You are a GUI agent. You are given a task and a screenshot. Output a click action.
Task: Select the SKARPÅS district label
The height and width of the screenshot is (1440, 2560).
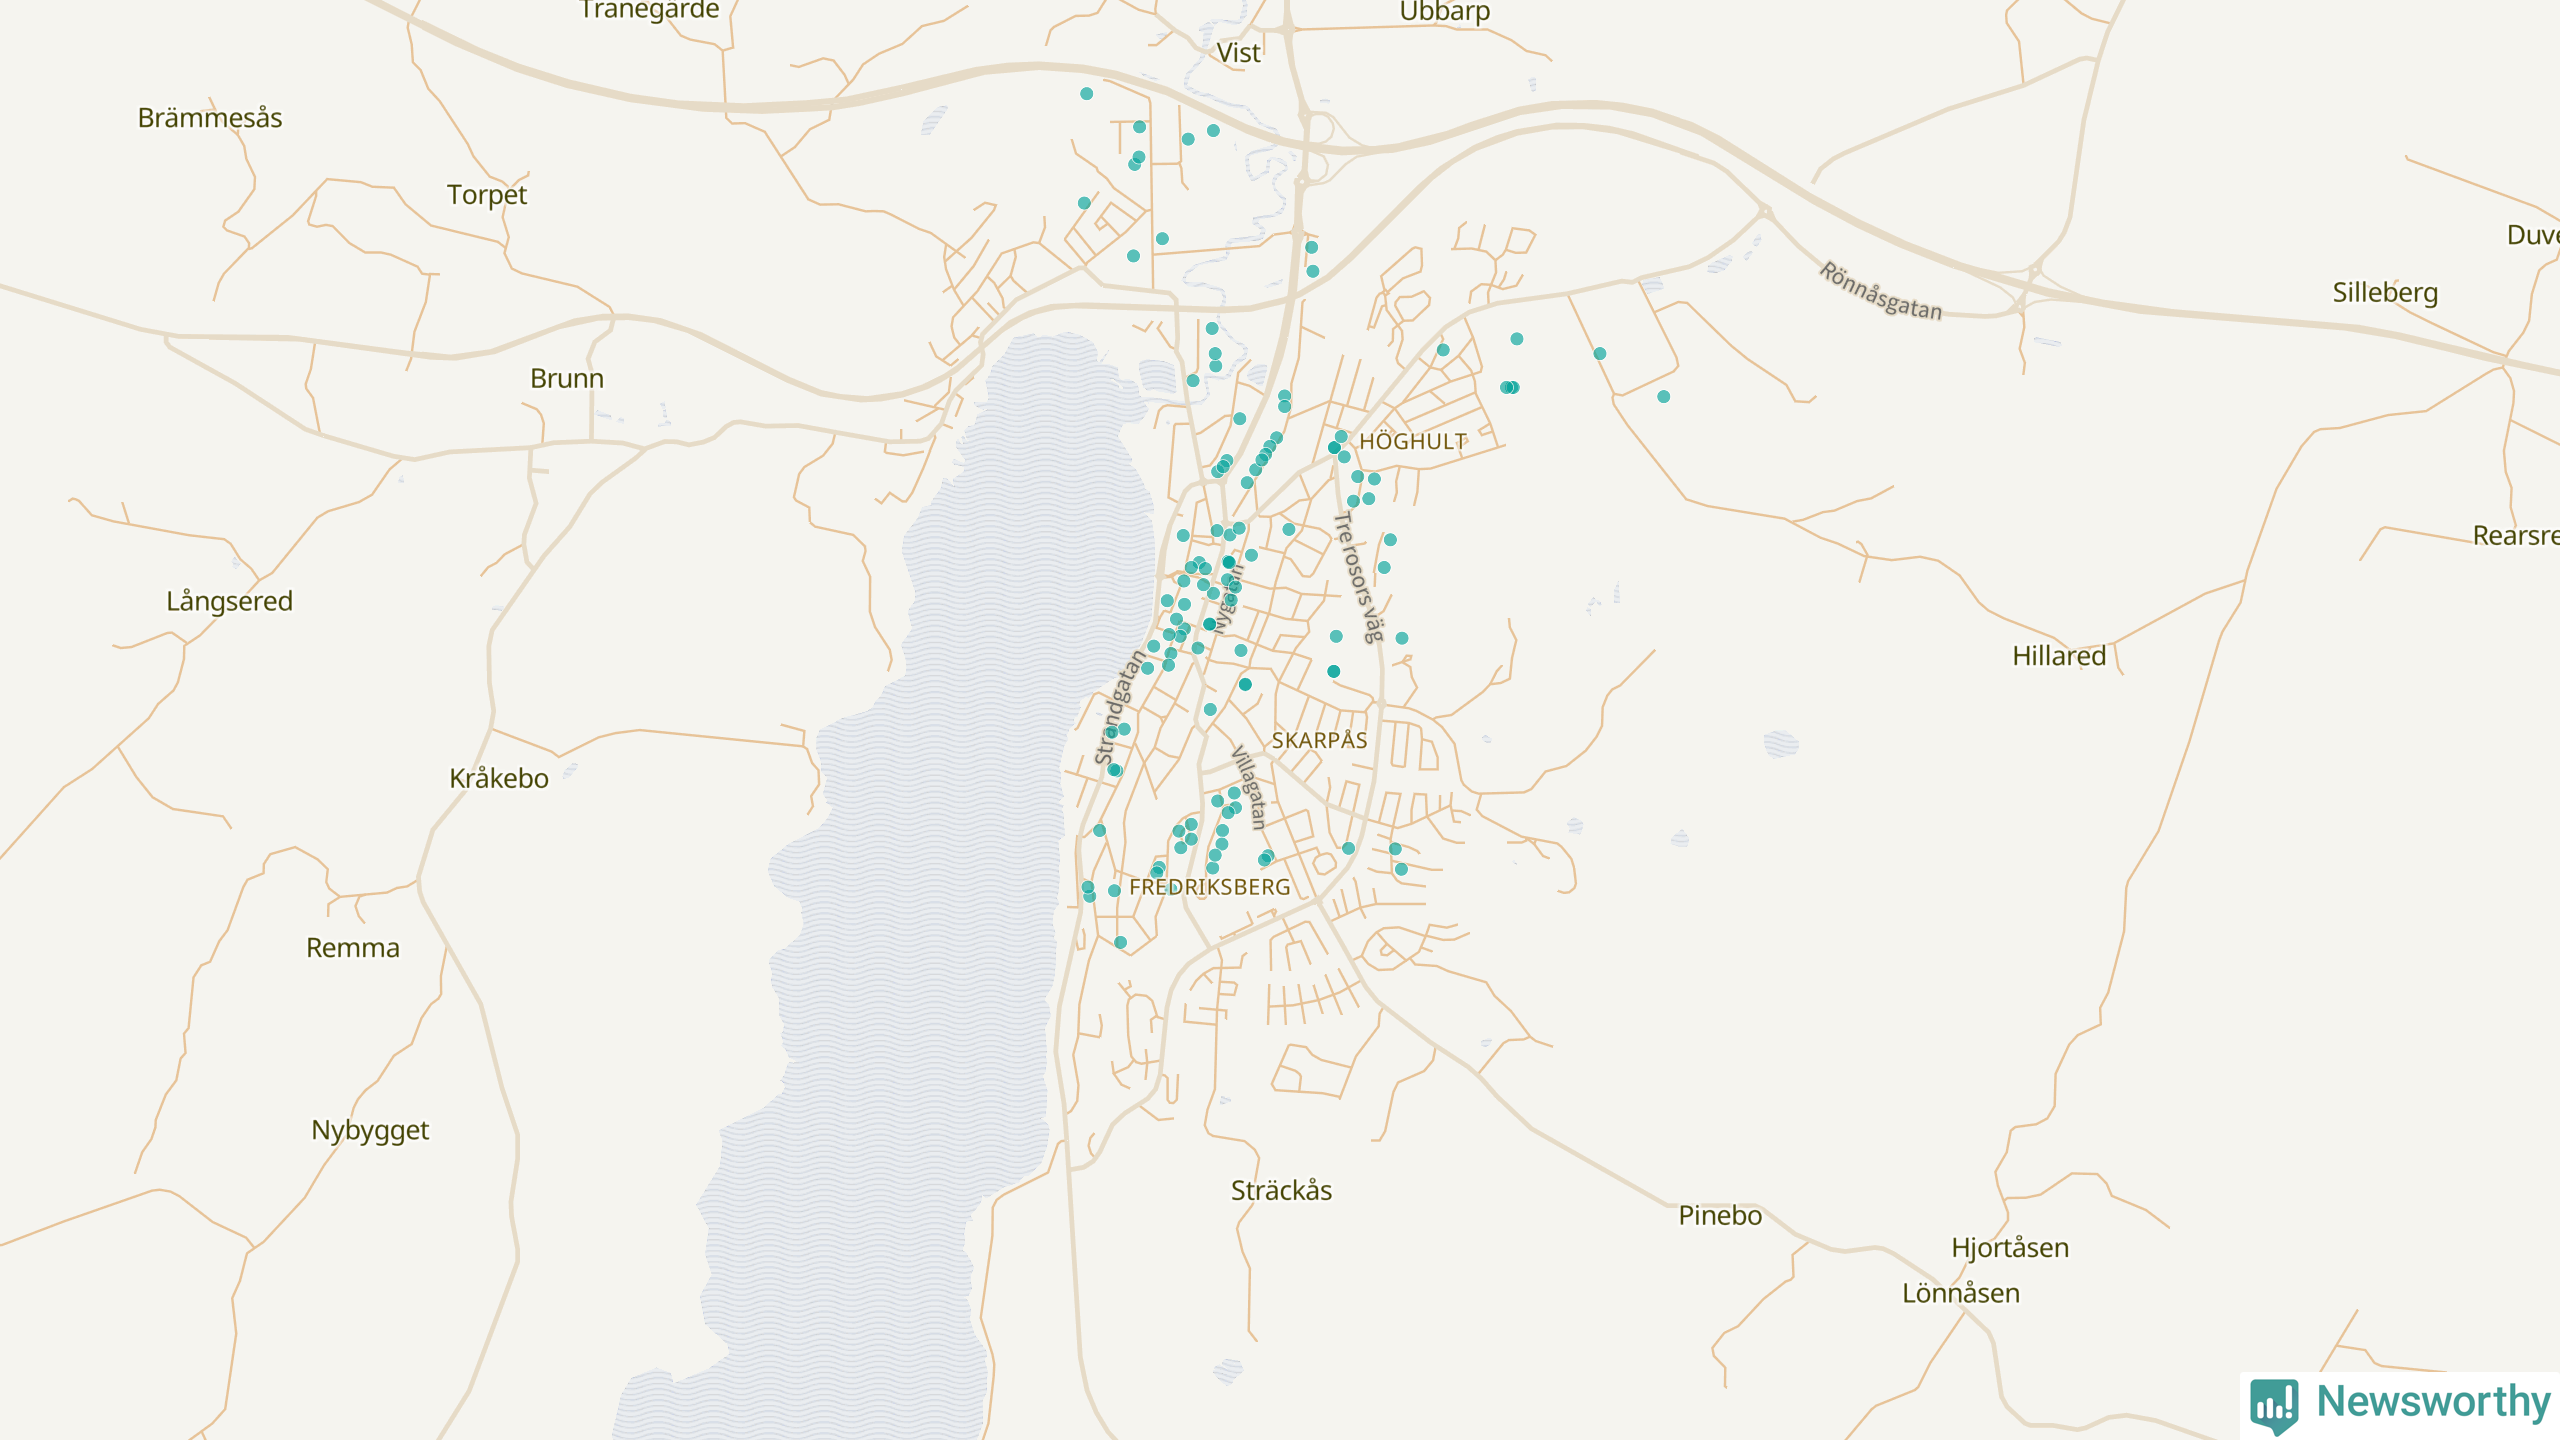pos(1319,741)
